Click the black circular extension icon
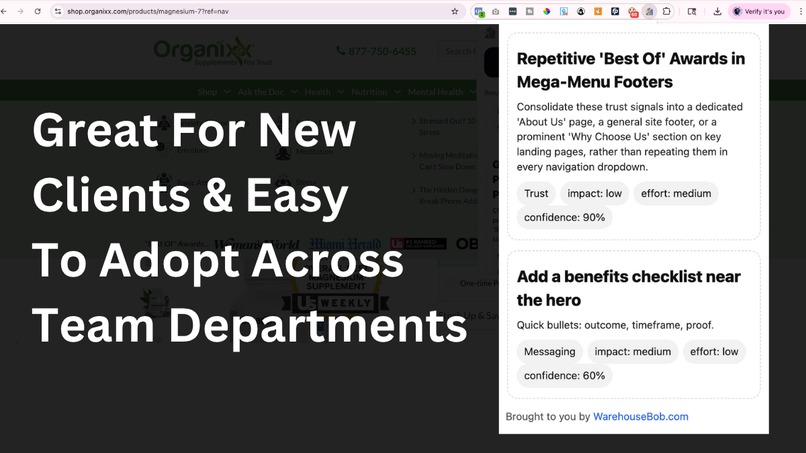This screenshot has width=806, height=453. click(x=581, y=11)
